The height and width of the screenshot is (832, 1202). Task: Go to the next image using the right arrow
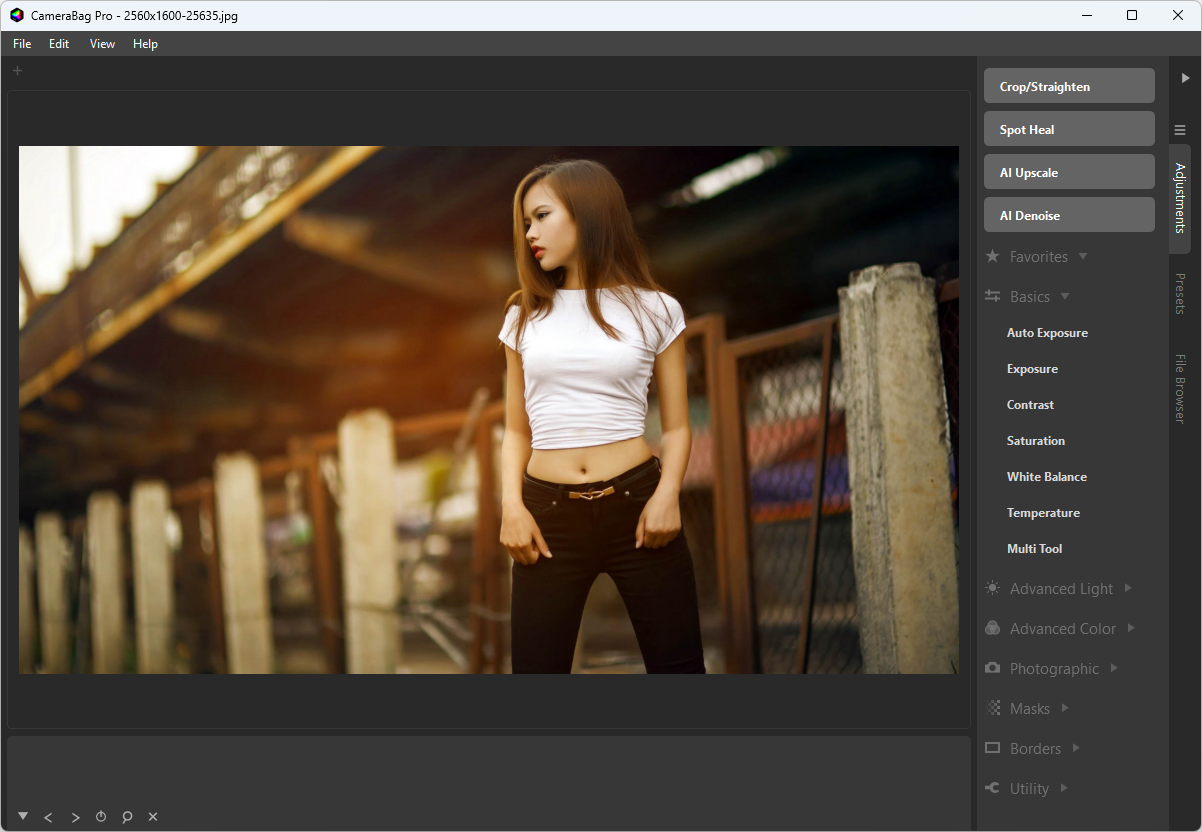tap(75, 817)
